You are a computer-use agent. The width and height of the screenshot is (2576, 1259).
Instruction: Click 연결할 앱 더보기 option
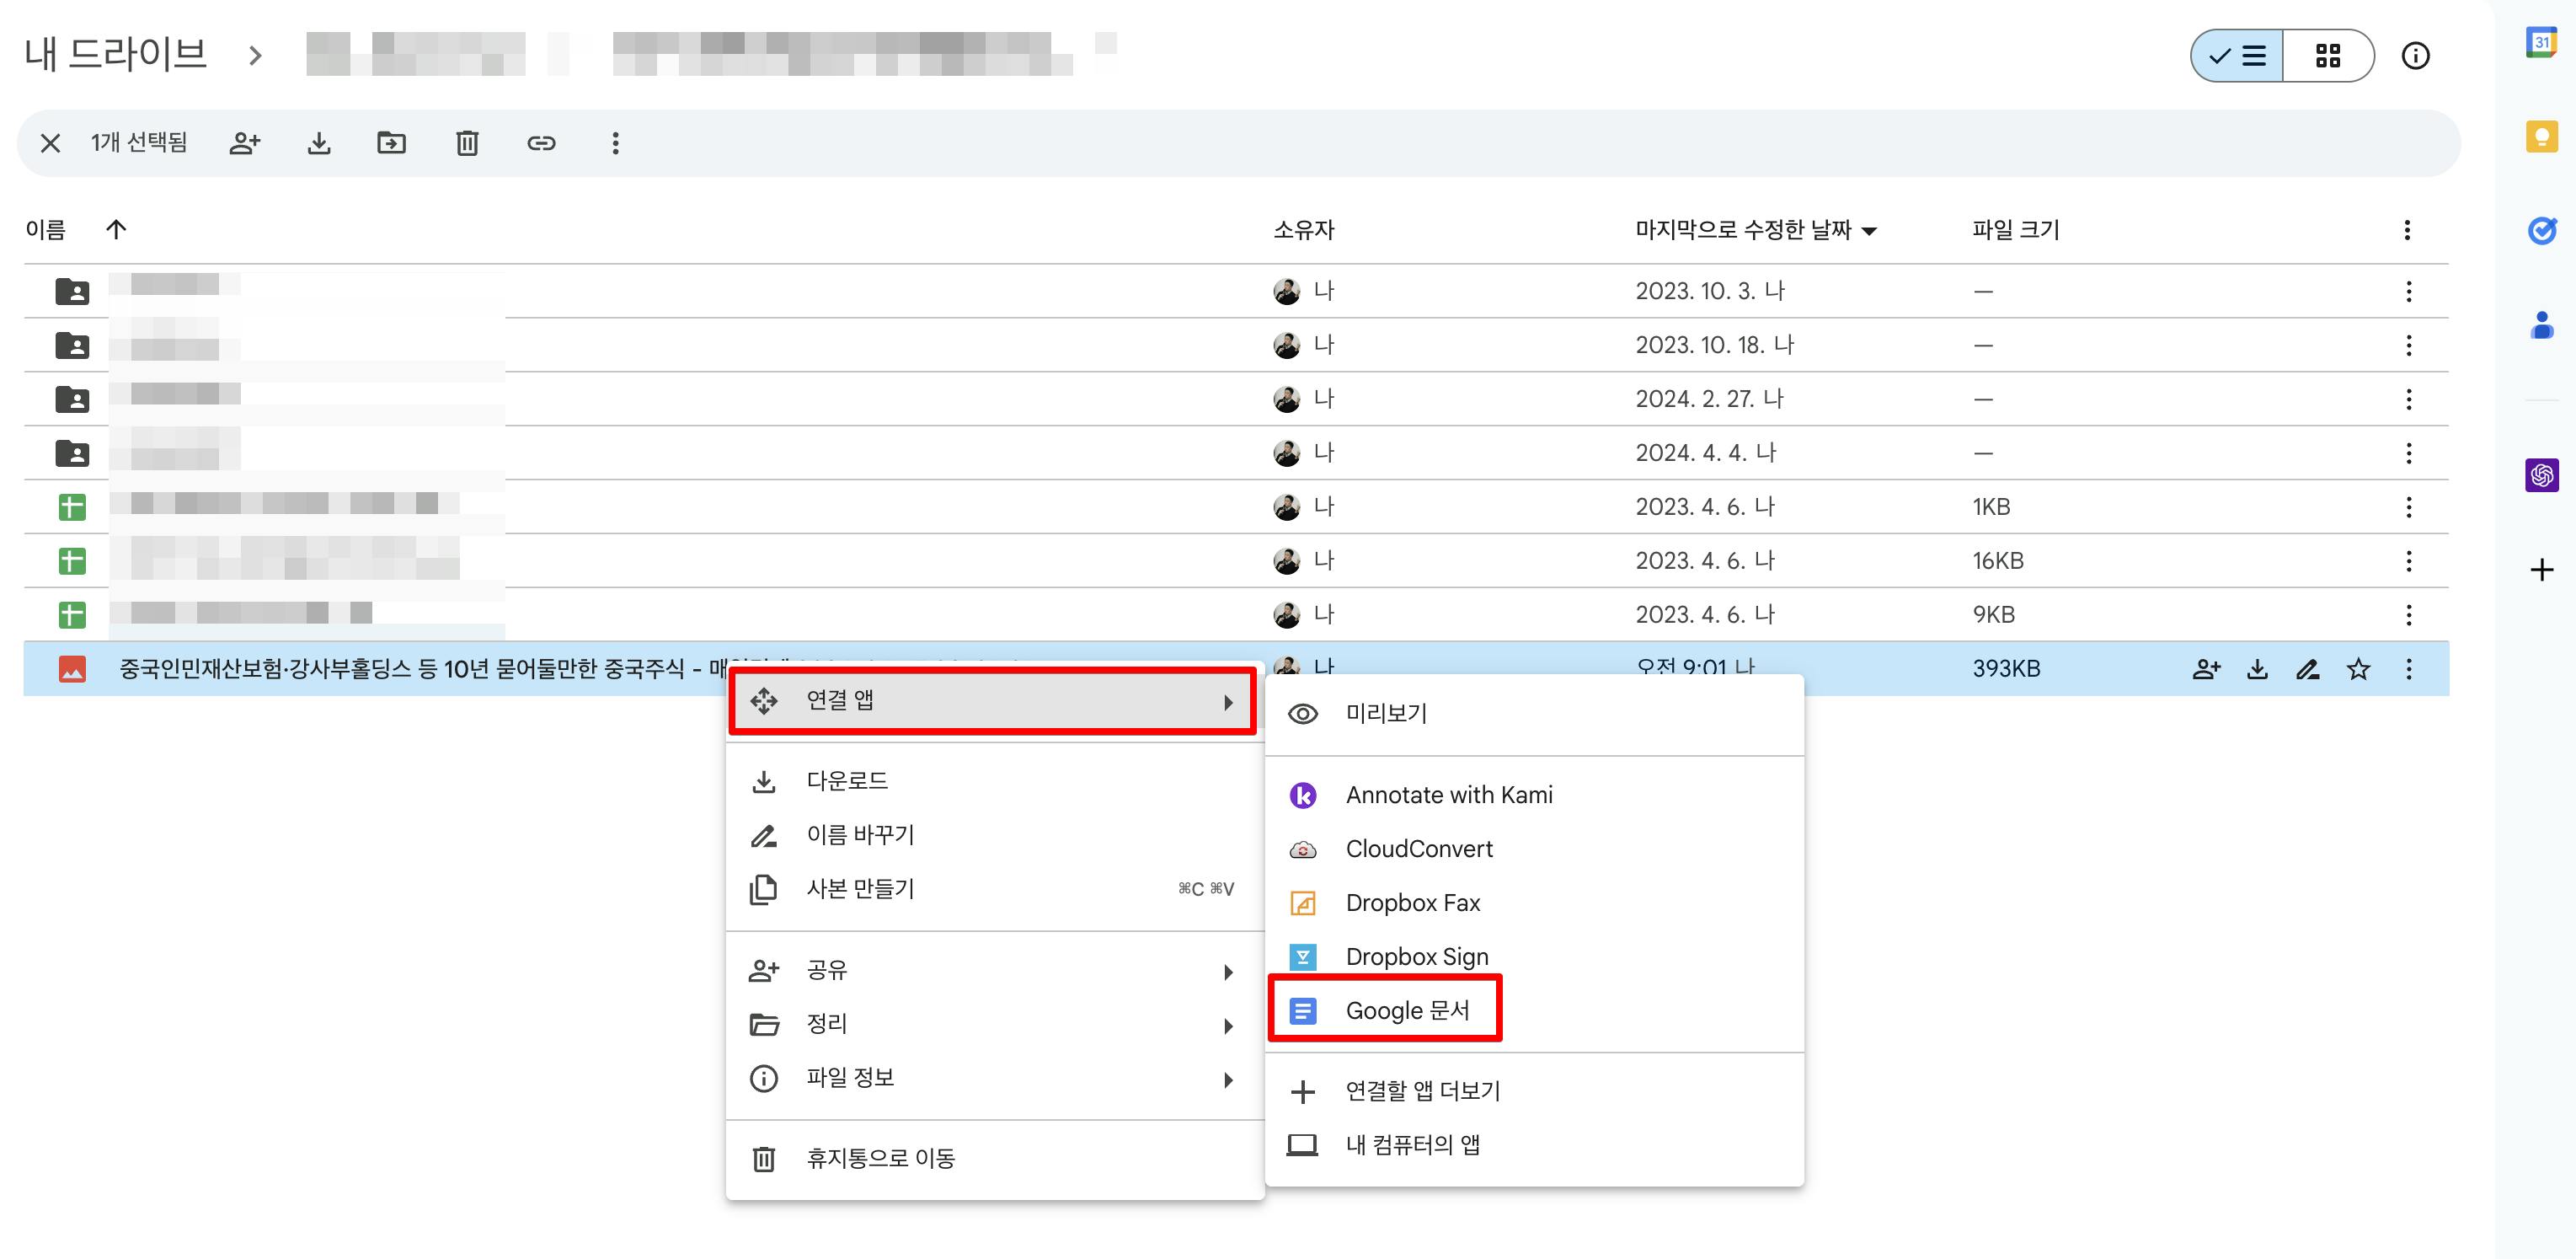[1422, 1091]
